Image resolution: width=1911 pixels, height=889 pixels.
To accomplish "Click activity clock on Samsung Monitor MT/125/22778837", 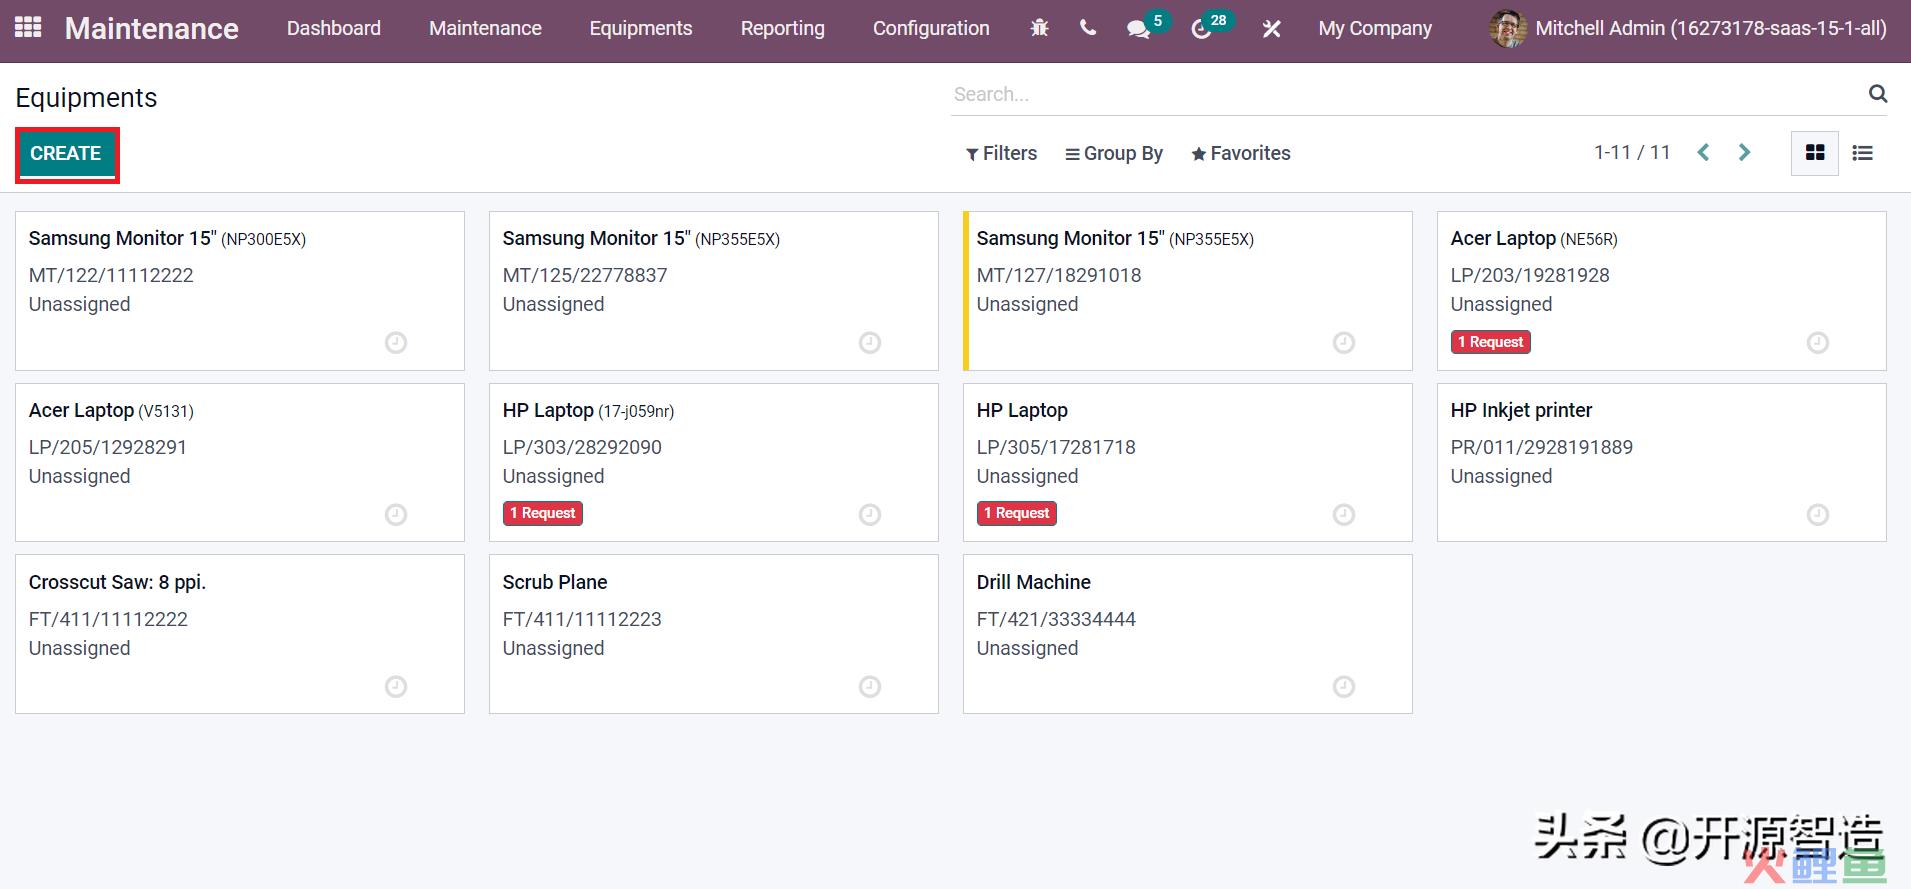I will point(870,343).
